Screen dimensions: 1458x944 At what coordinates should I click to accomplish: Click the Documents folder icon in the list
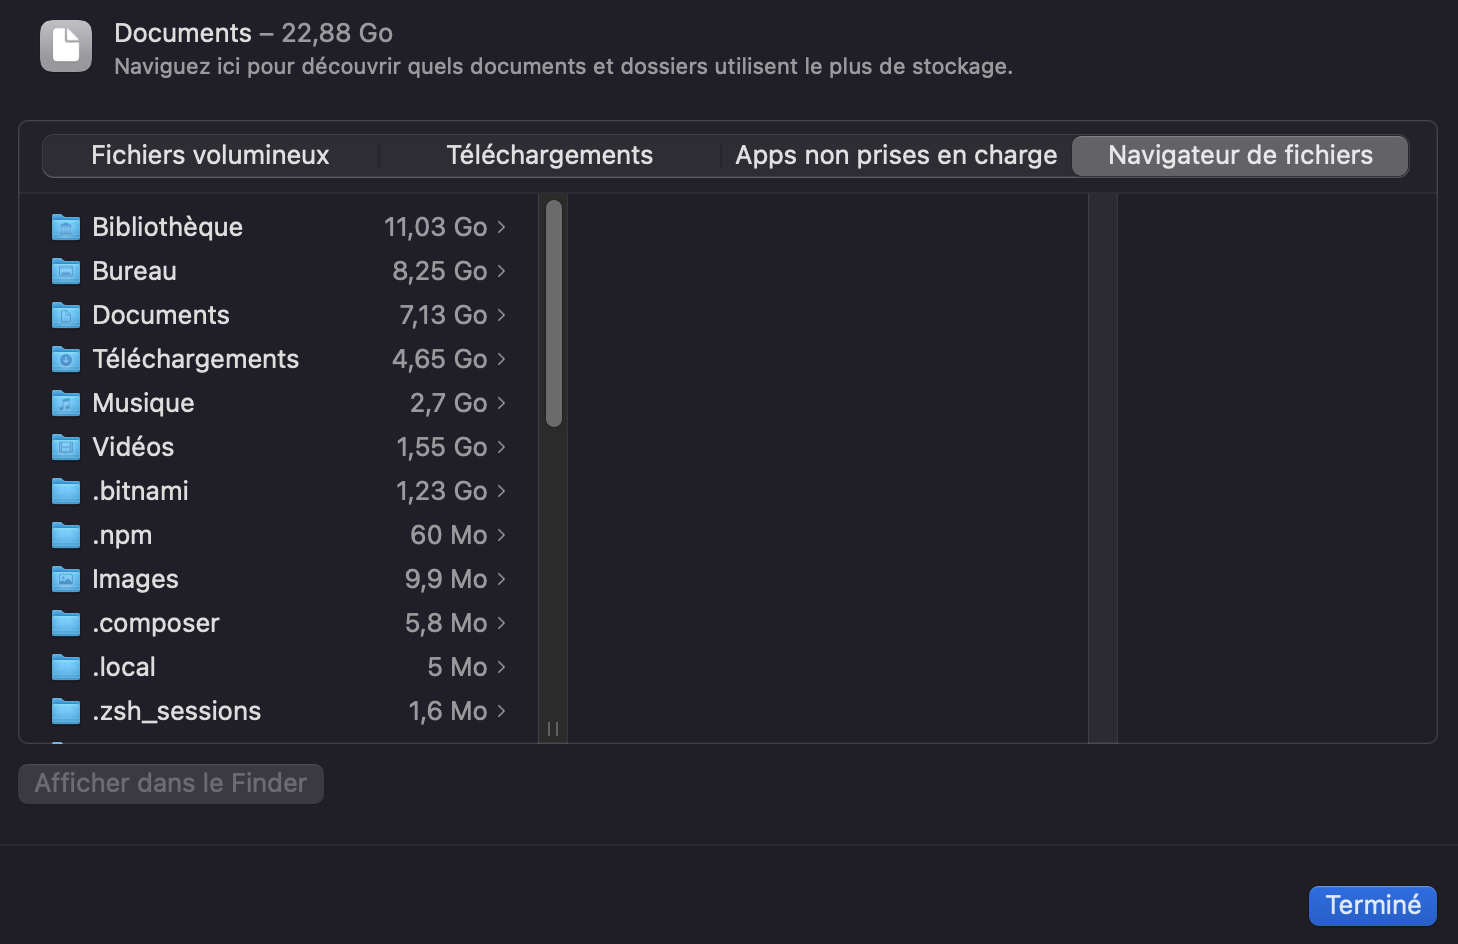[64, 315]
